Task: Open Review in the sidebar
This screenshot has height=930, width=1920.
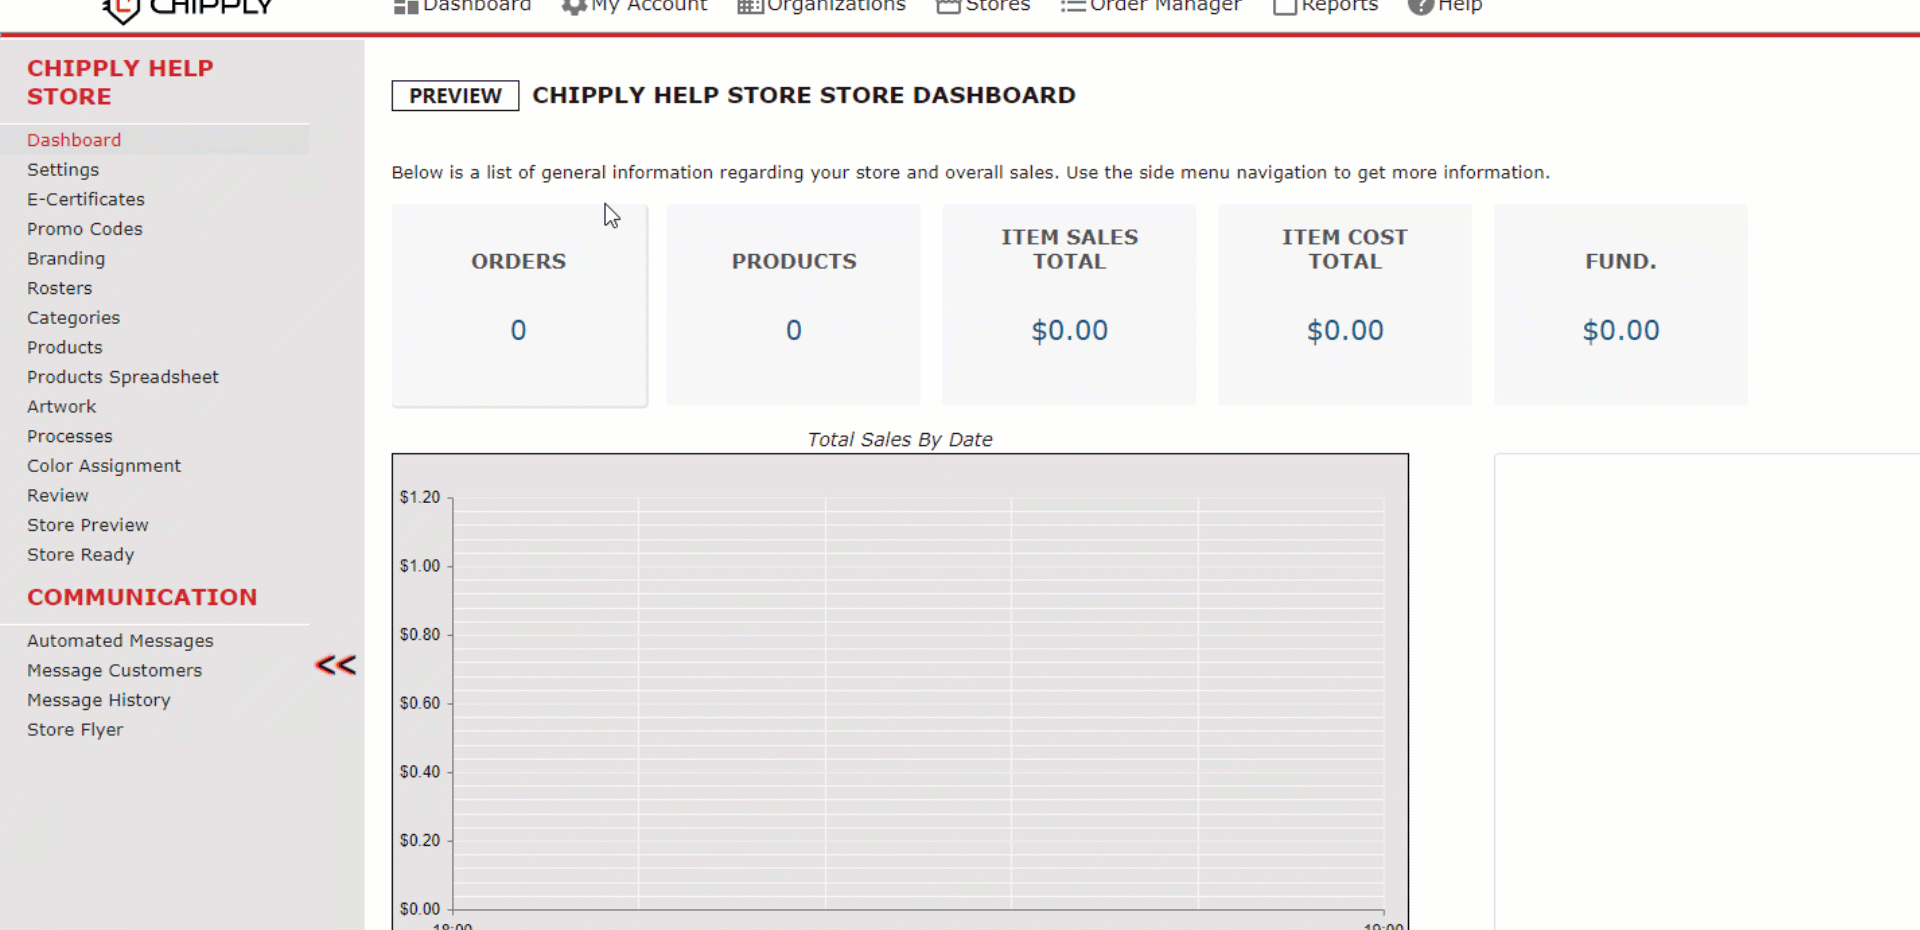Action: pos(58,495)
